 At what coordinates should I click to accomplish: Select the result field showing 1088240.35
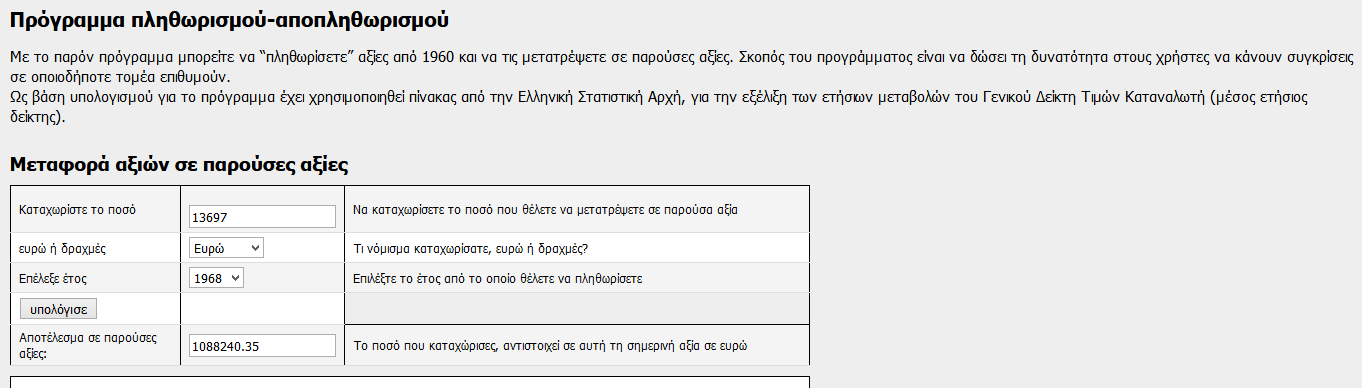262,345
